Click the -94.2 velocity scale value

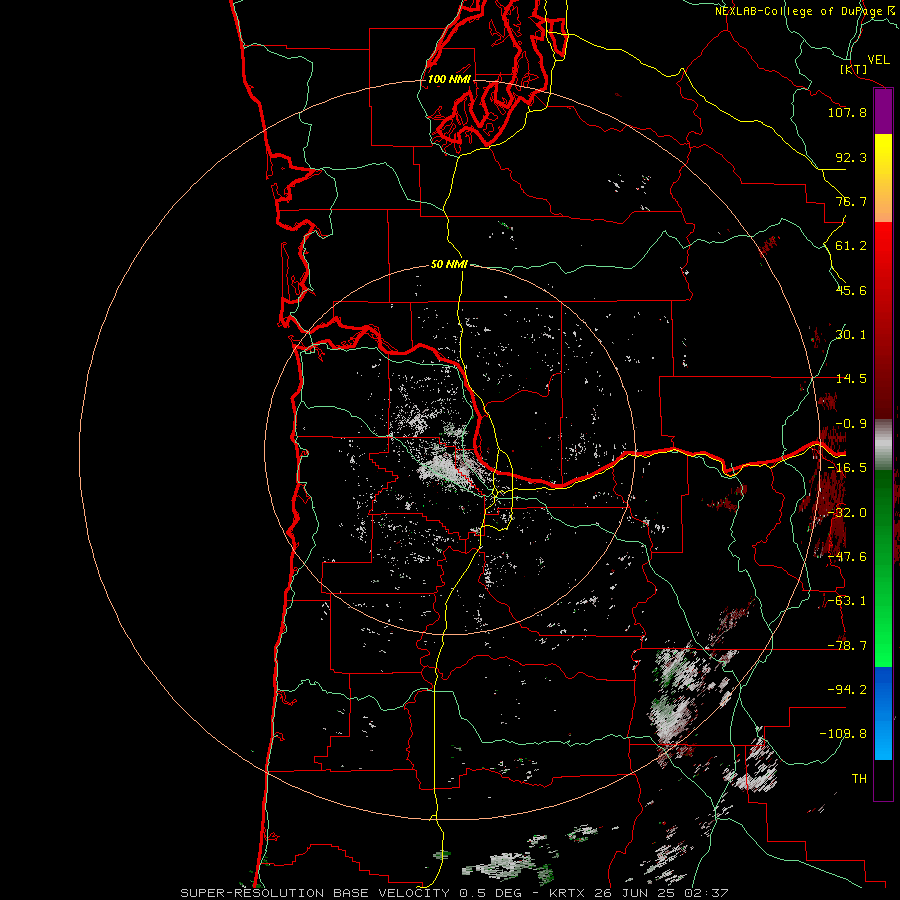pos(847,690)
